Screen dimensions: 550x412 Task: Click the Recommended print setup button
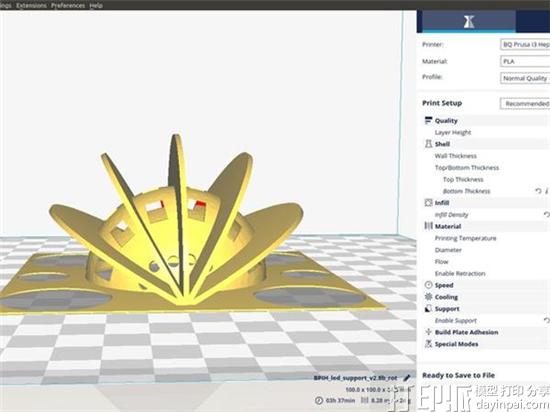[525, 104]
